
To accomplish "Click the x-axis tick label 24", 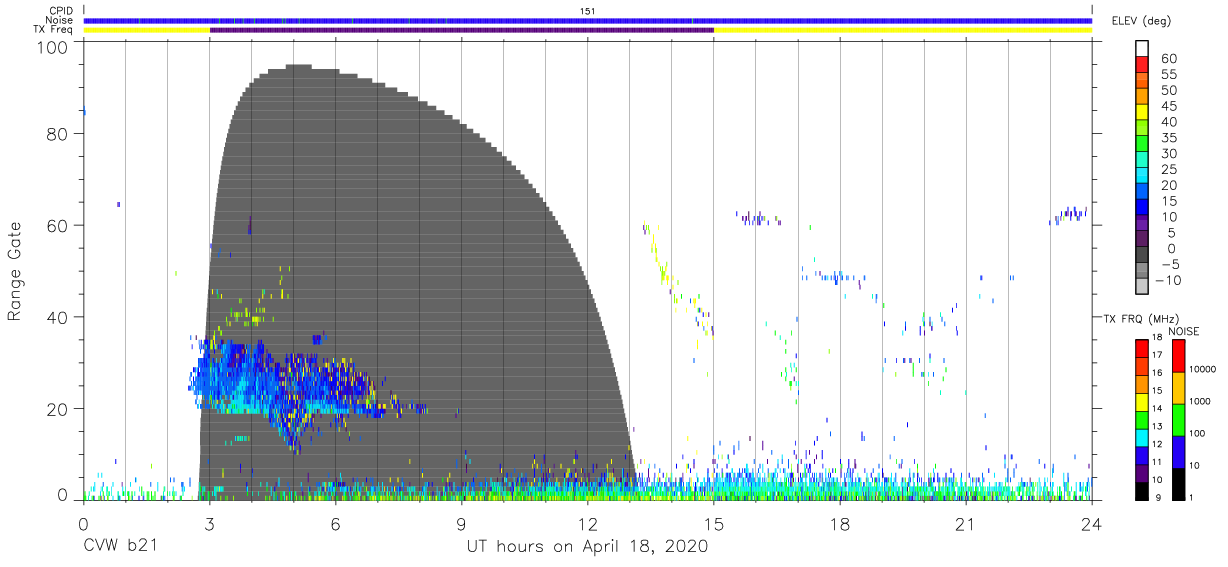I will 1092,523.
